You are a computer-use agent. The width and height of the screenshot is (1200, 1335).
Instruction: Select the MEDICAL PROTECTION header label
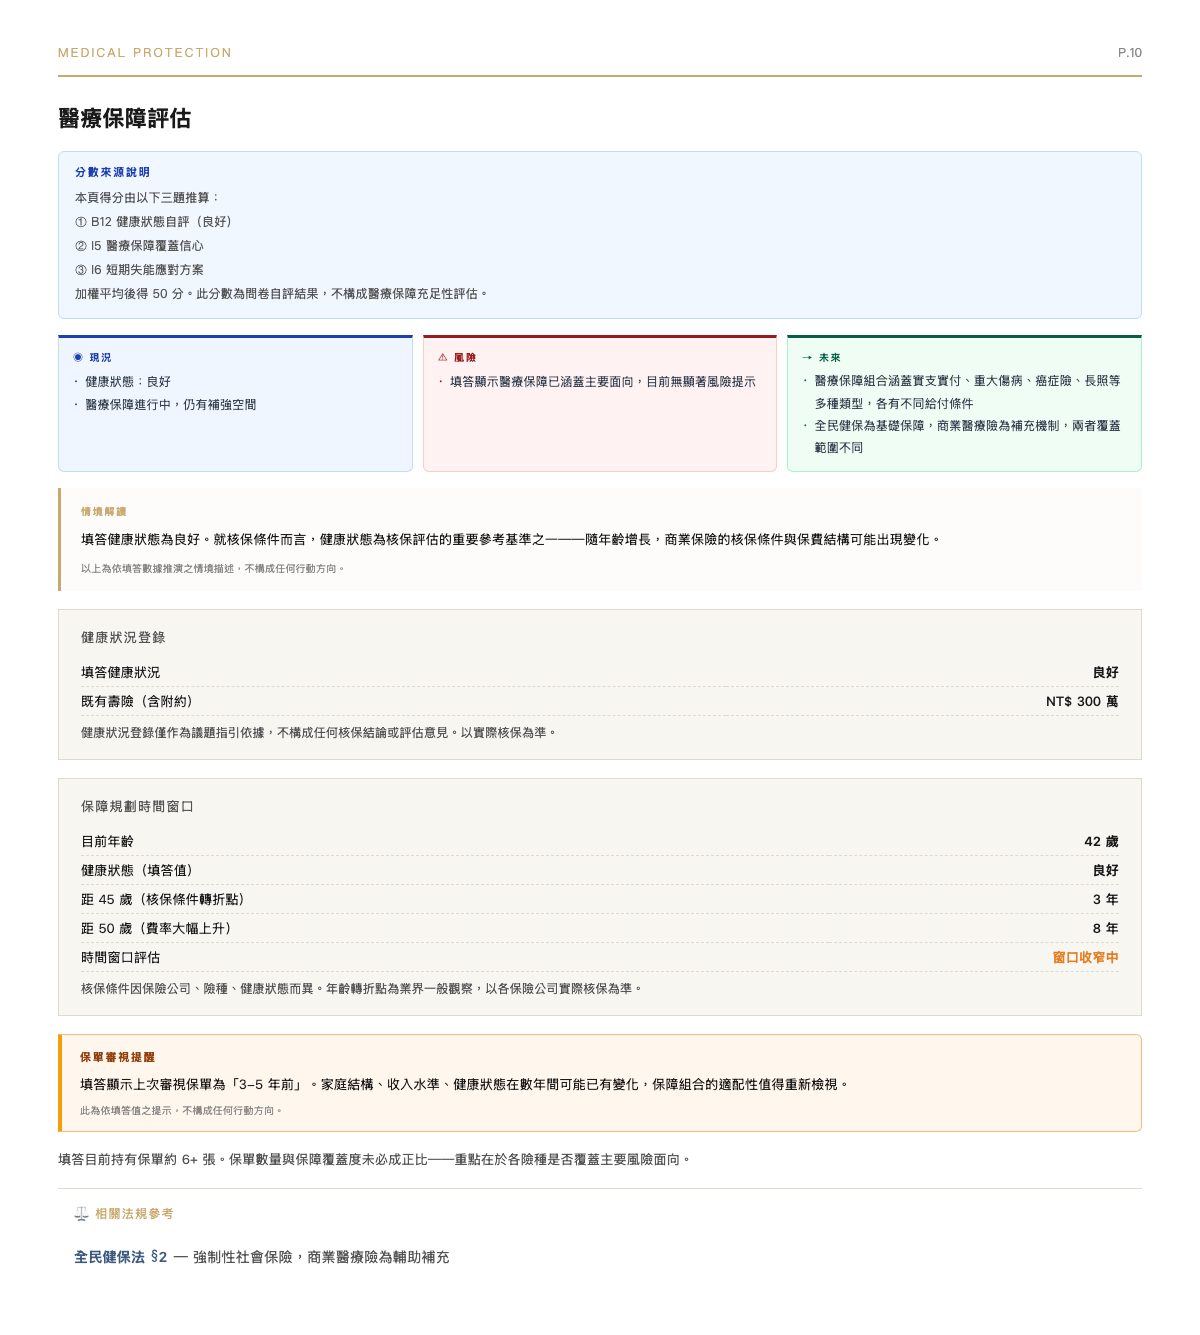pyautogui.click(x=144, y=52)
